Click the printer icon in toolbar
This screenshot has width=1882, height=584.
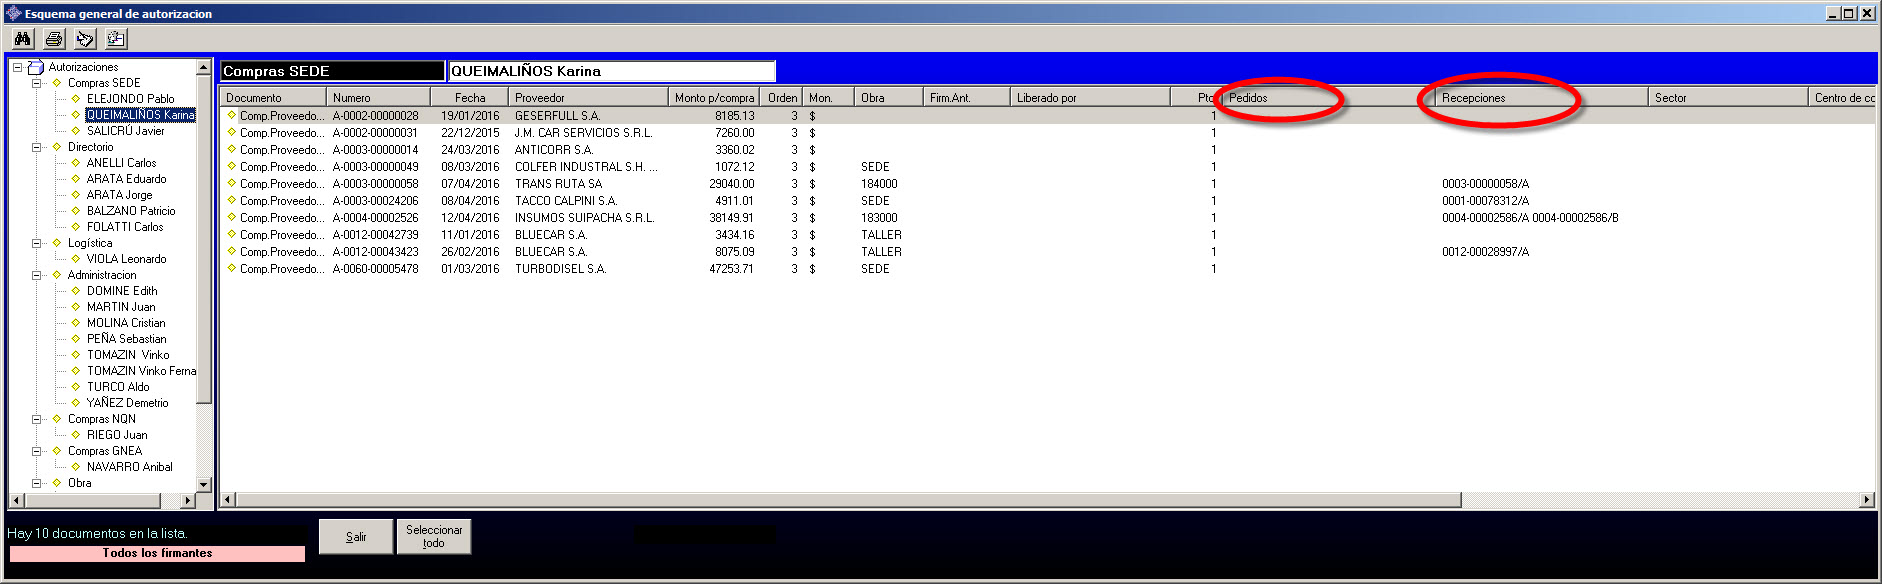pyautogui.click(x=54, y=39)
